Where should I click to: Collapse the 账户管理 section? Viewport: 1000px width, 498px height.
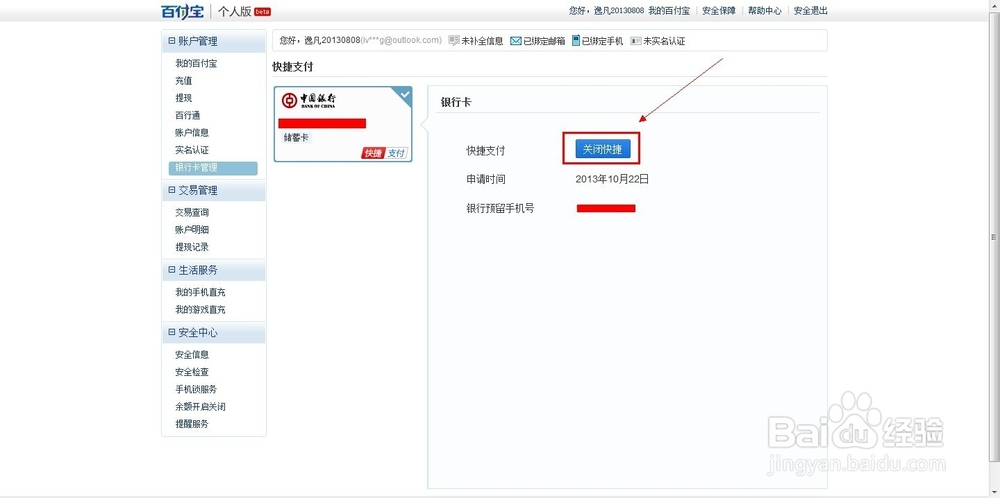click(172, 41)
